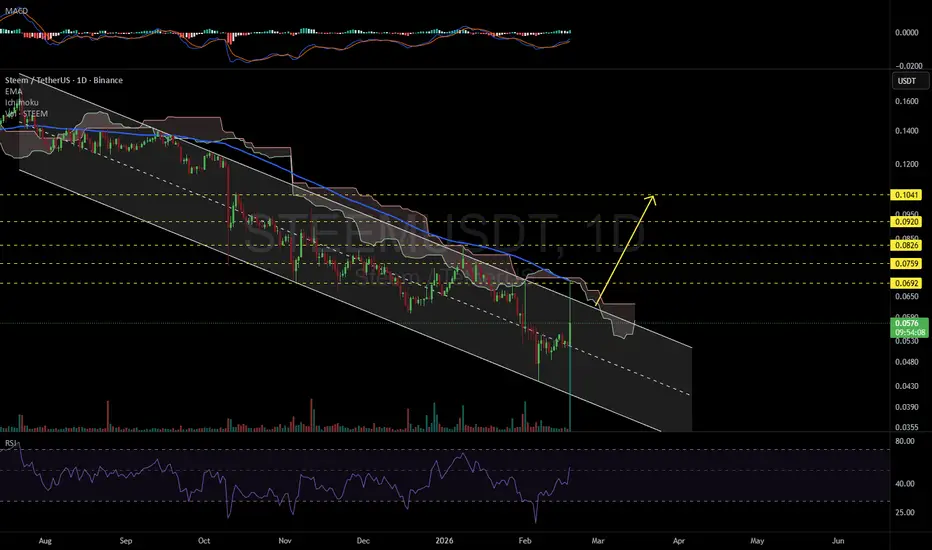Click the Jun date on time axis
Viewport: 932px width, 550px height.
pos(838,541)
